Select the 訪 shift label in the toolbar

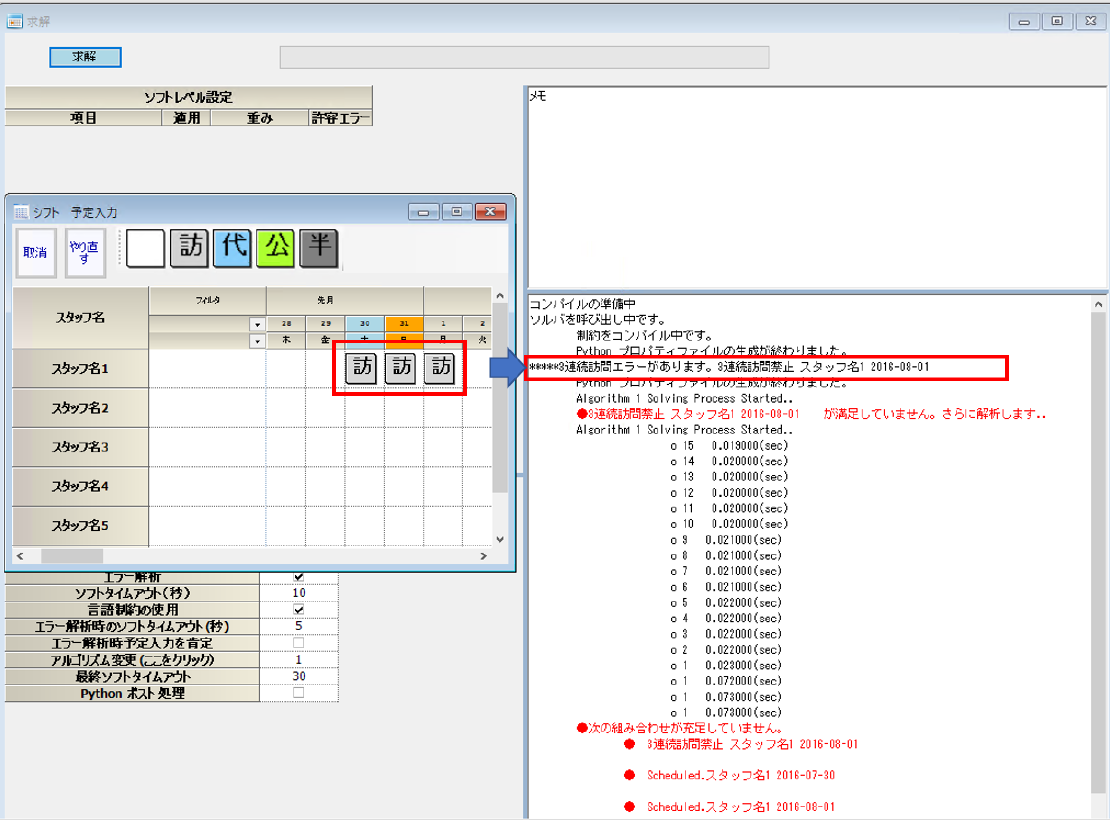[190, 249]
